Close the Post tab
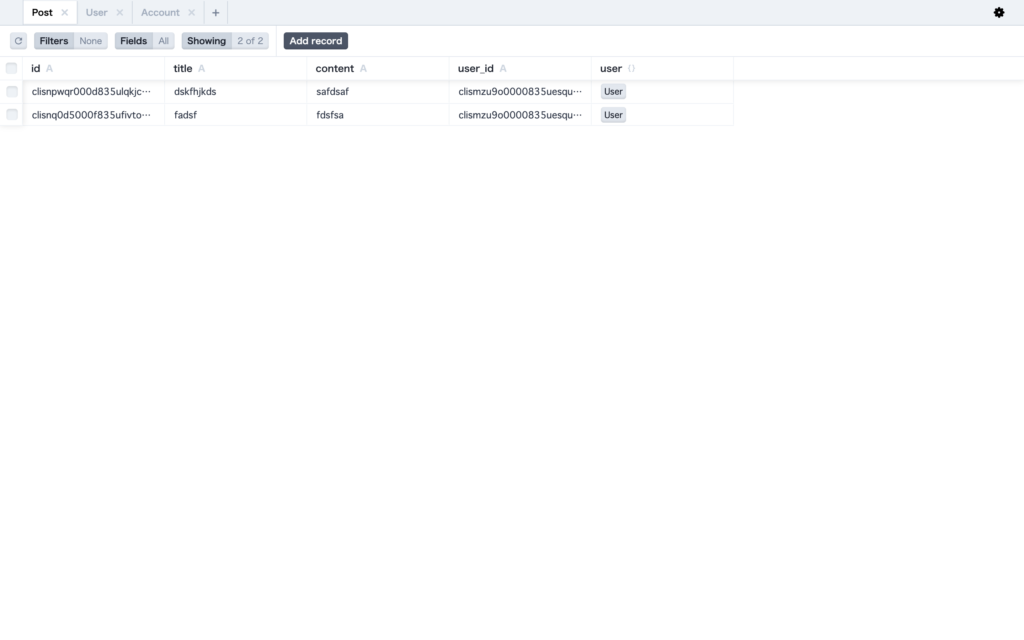The width and height of the screenshot is (1024, 640). click(x=65, y=13)
